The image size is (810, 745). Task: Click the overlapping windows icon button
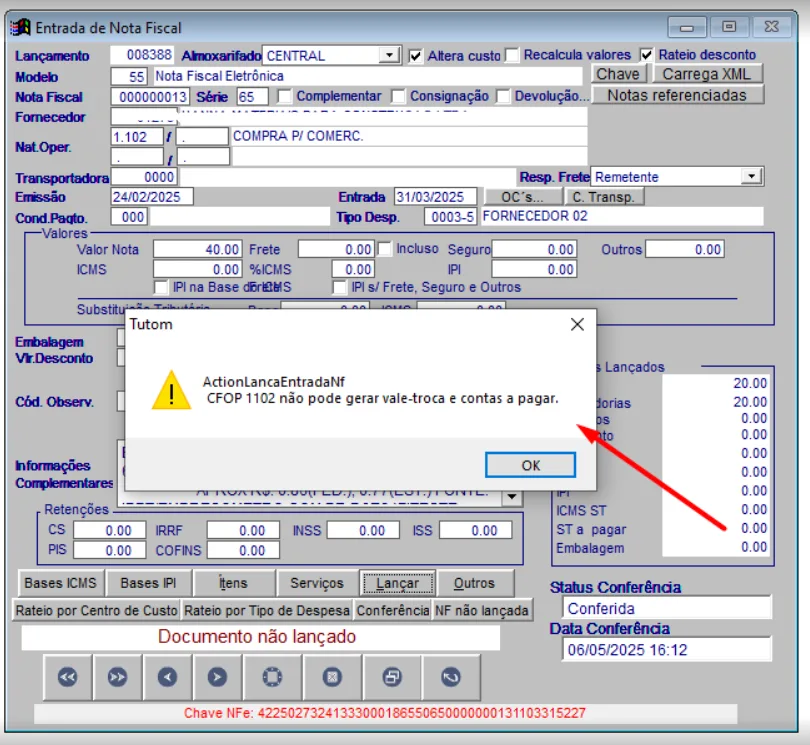coord(392,677)
